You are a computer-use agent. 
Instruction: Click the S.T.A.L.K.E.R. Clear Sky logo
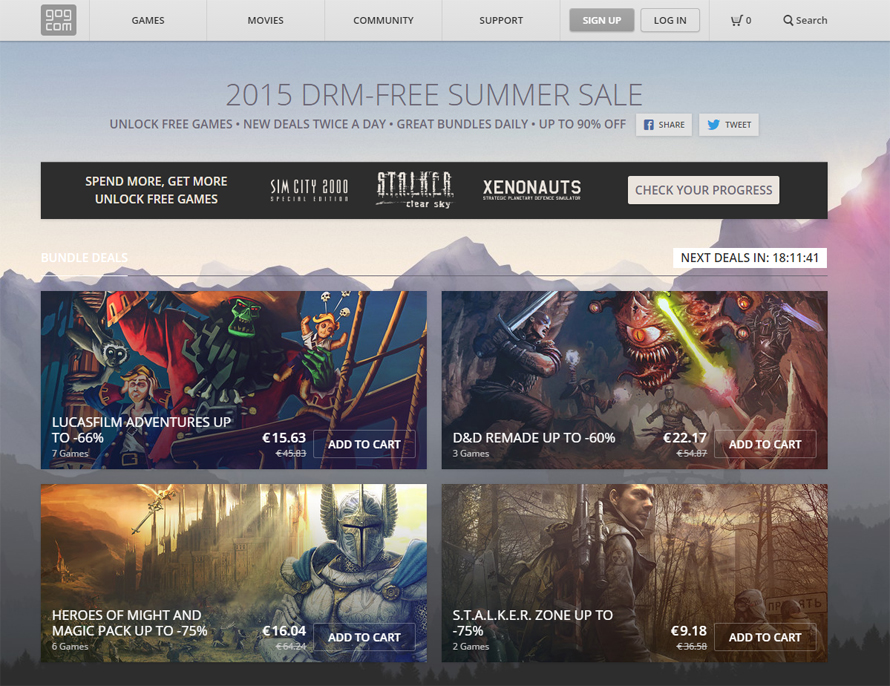click(415, 190)
